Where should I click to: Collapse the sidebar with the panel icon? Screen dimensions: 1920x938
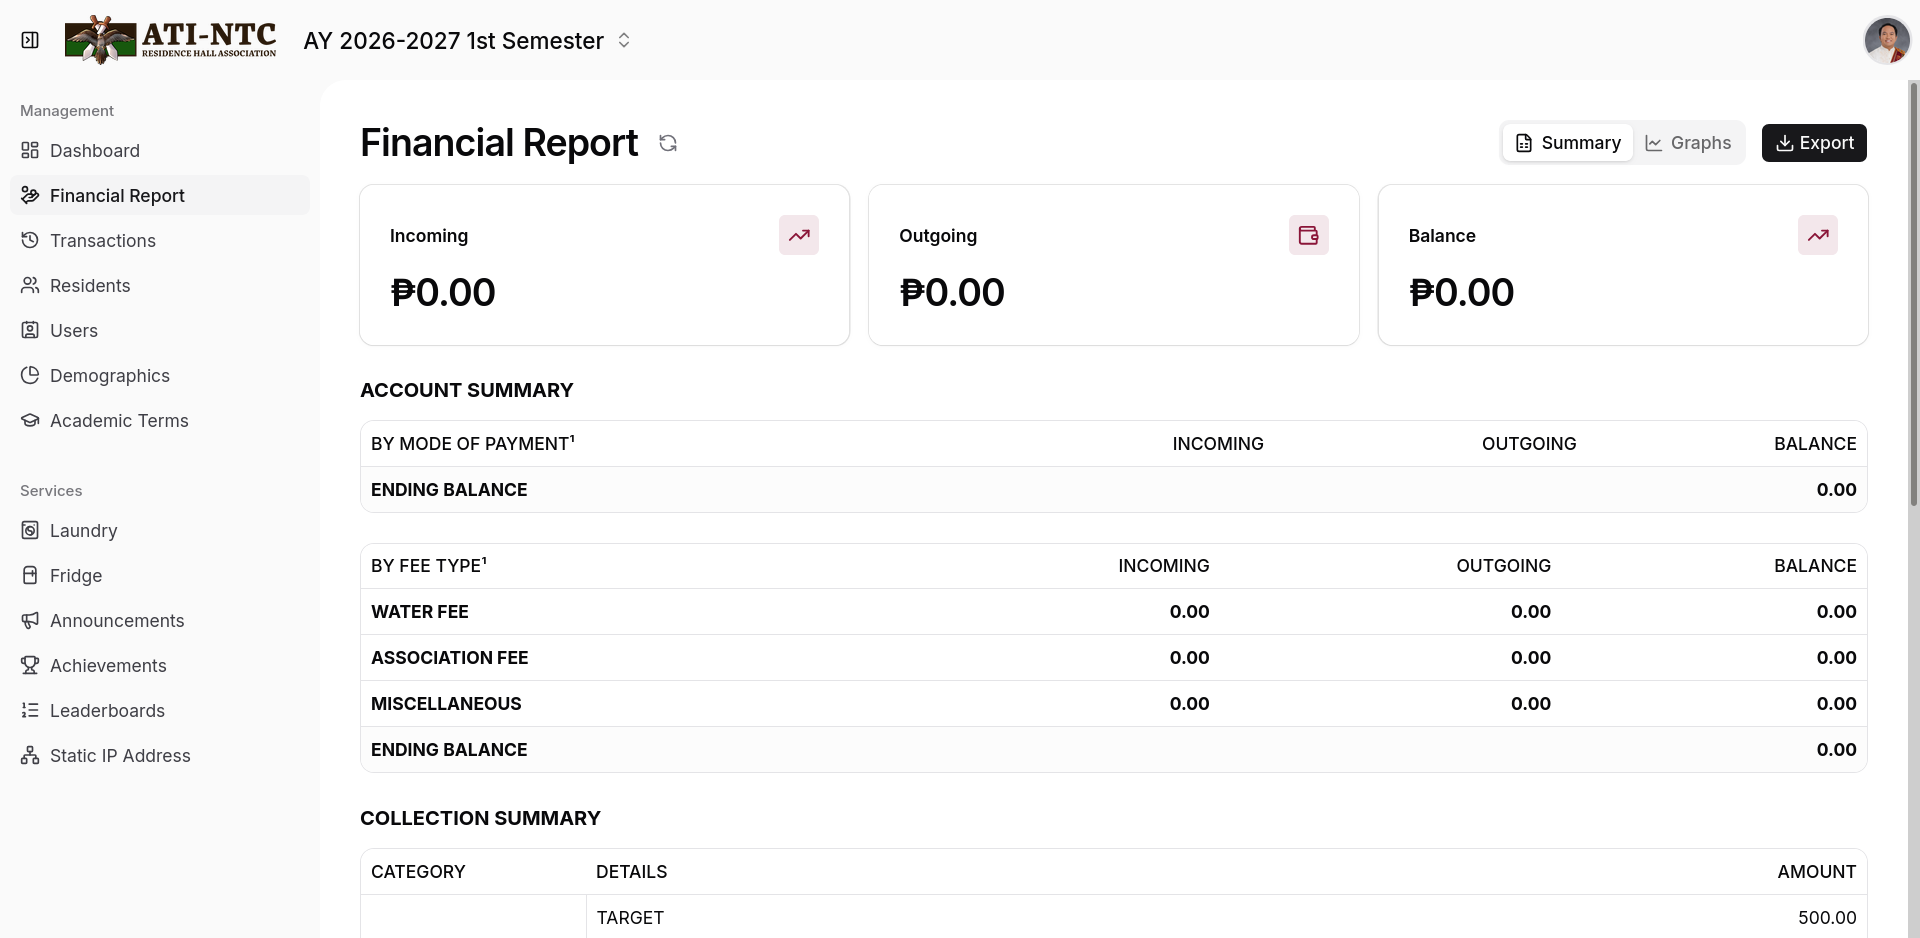(30, 40)
